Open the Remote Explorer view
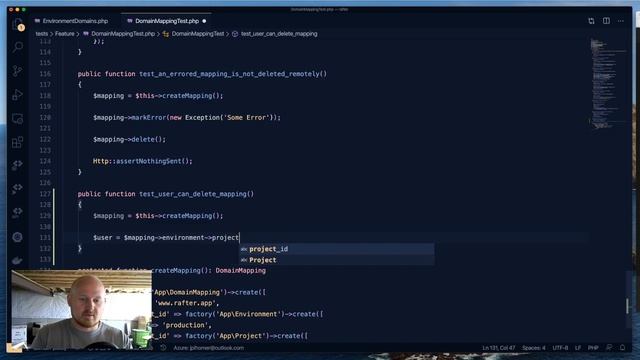Image resolution: width=640 pixels, height=360 pixels. point(17,119)
